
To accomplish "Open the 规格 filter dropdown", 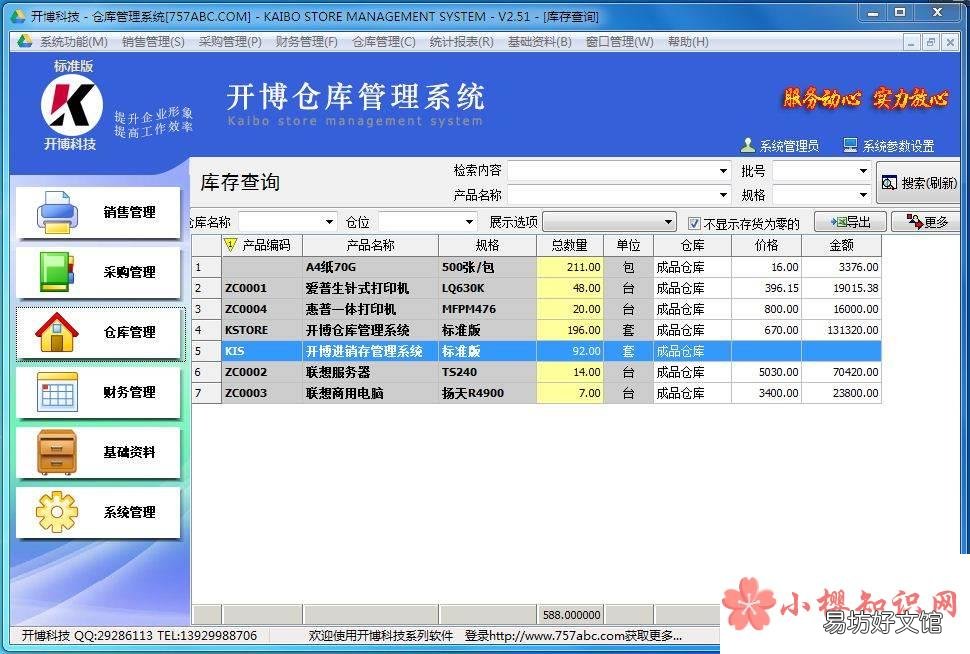I will [x=863, y=195].
